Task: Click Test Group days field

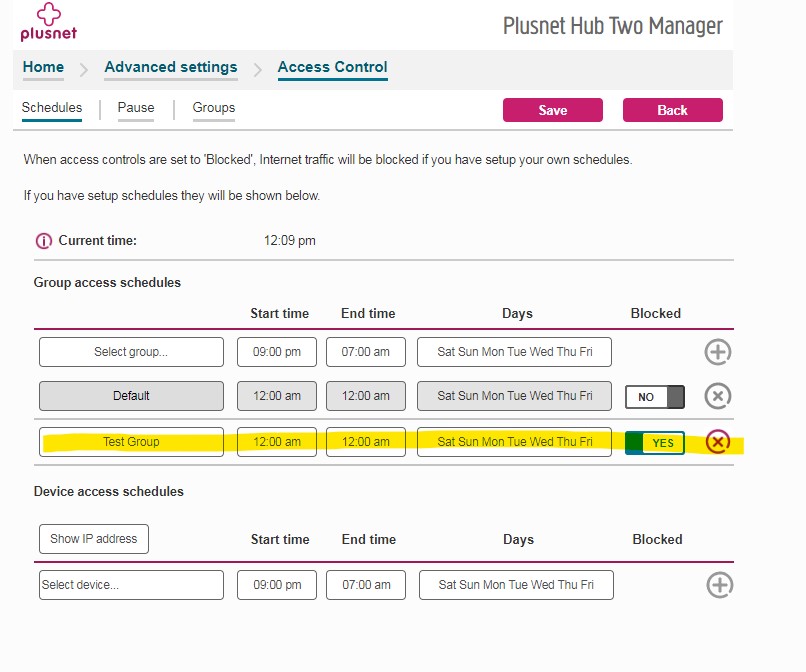Action: click(x=515, y=442)
